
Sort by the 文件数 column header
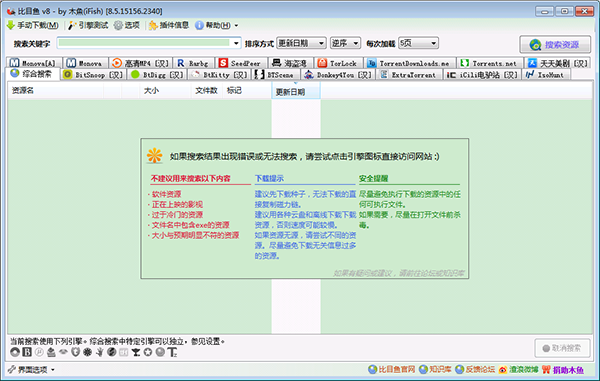(207, 91)
